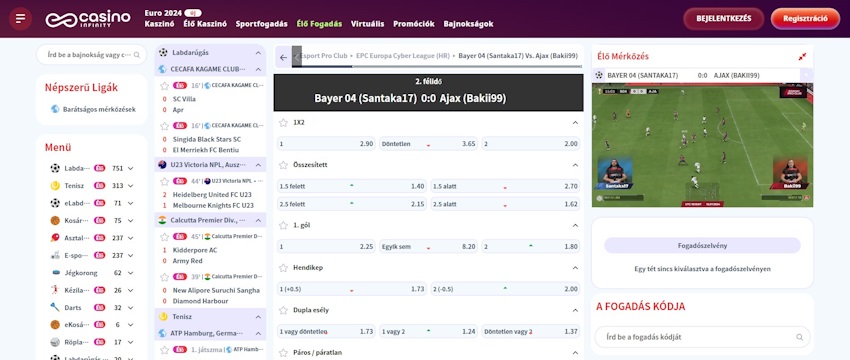Viewport: 850px width, 360px height.
Task: Open the Virtuális nav item
Action: pos(368,24)
